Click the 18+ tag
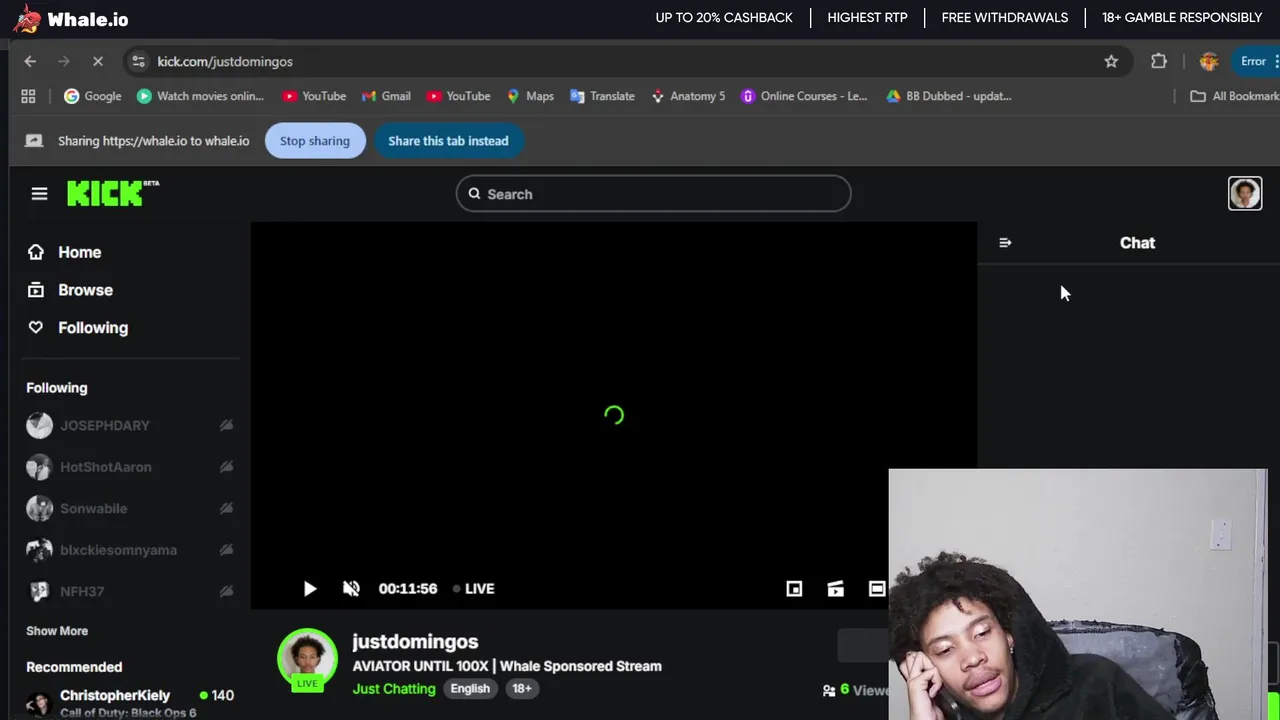1280x720 pixels. point(522,689)
